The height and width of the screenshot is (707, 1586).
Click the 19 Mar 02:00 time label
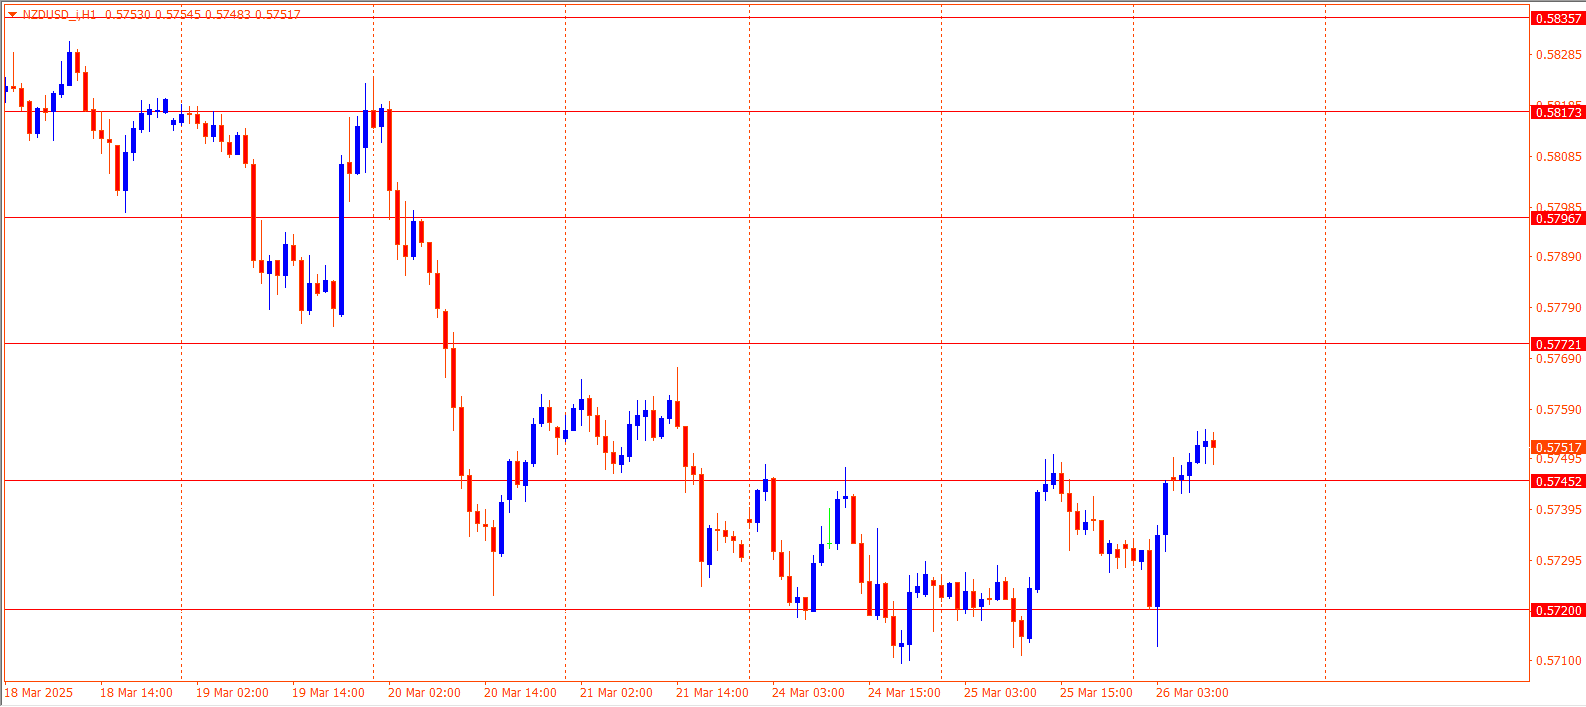coord(232,692)
